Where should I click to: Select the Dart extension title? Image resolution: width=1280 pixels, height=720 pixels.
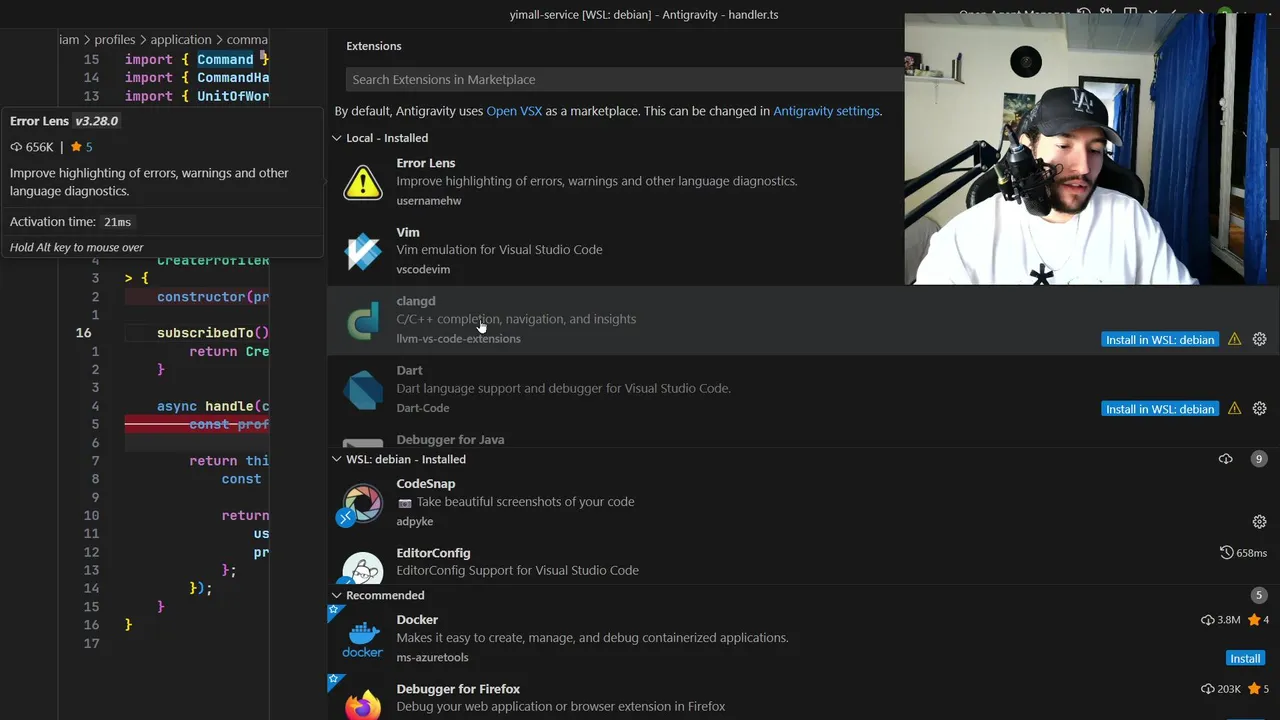tap(409, 370)
